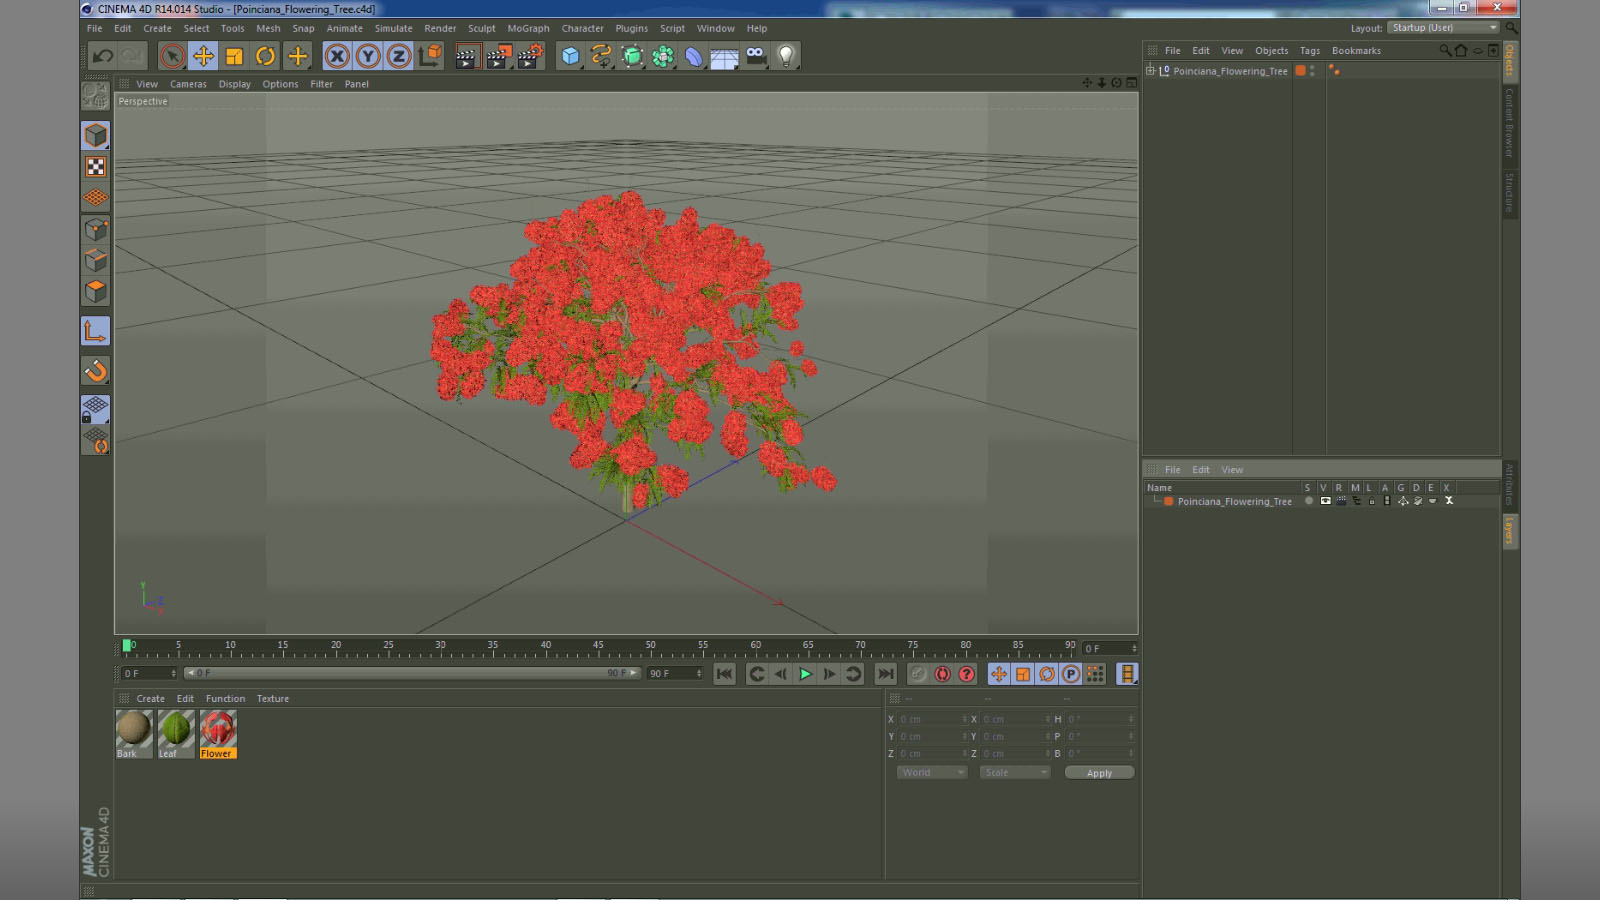This screenshot has height=900, width=1600.
Task: Switch to Polygons mode icon
Action: point(95,291)
